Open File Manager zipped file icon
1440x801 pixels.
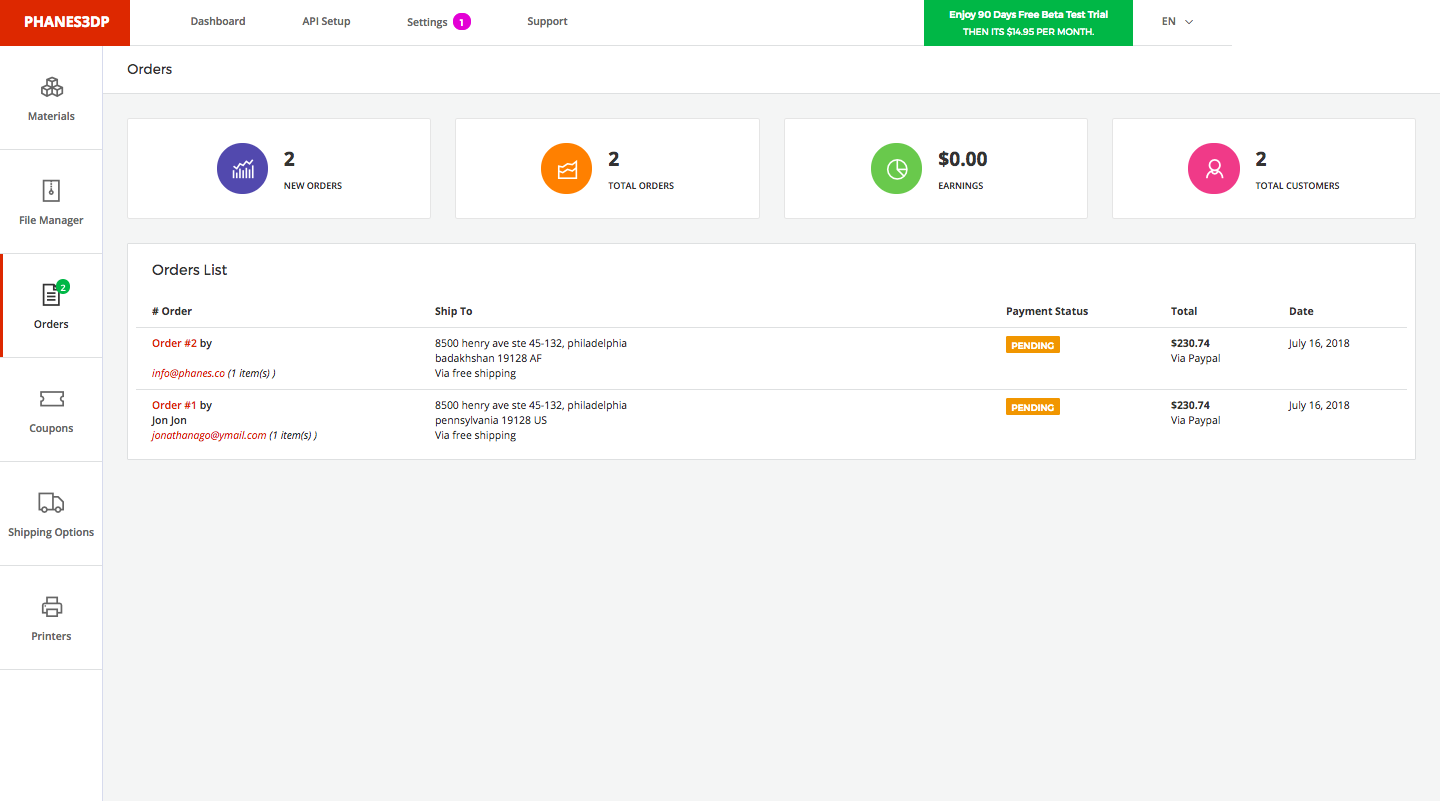[x=51, y=191]
